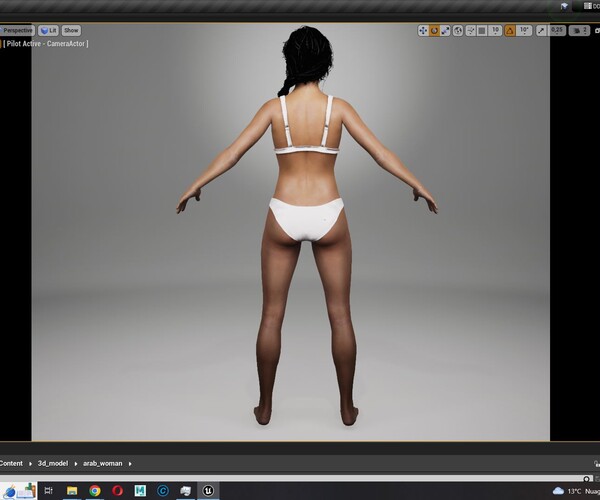
Task: Open the Perspective viewport type menu
Action: coord(17,30)
